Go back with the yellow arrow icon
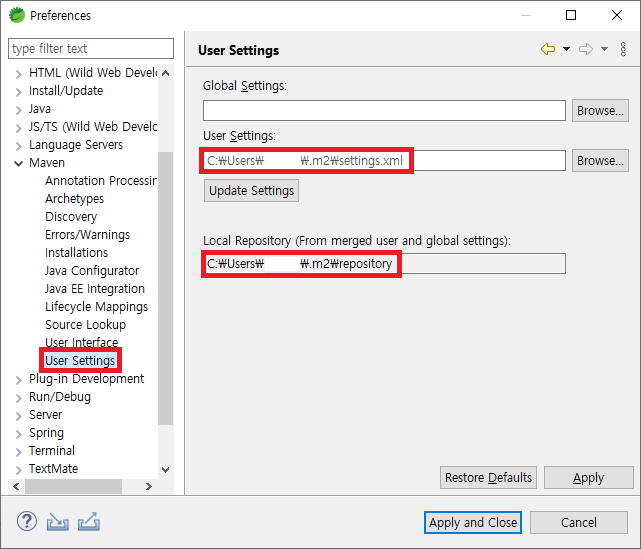Image resolution: width=641 pixels, height=549 pixels. [x=548, y=49]
